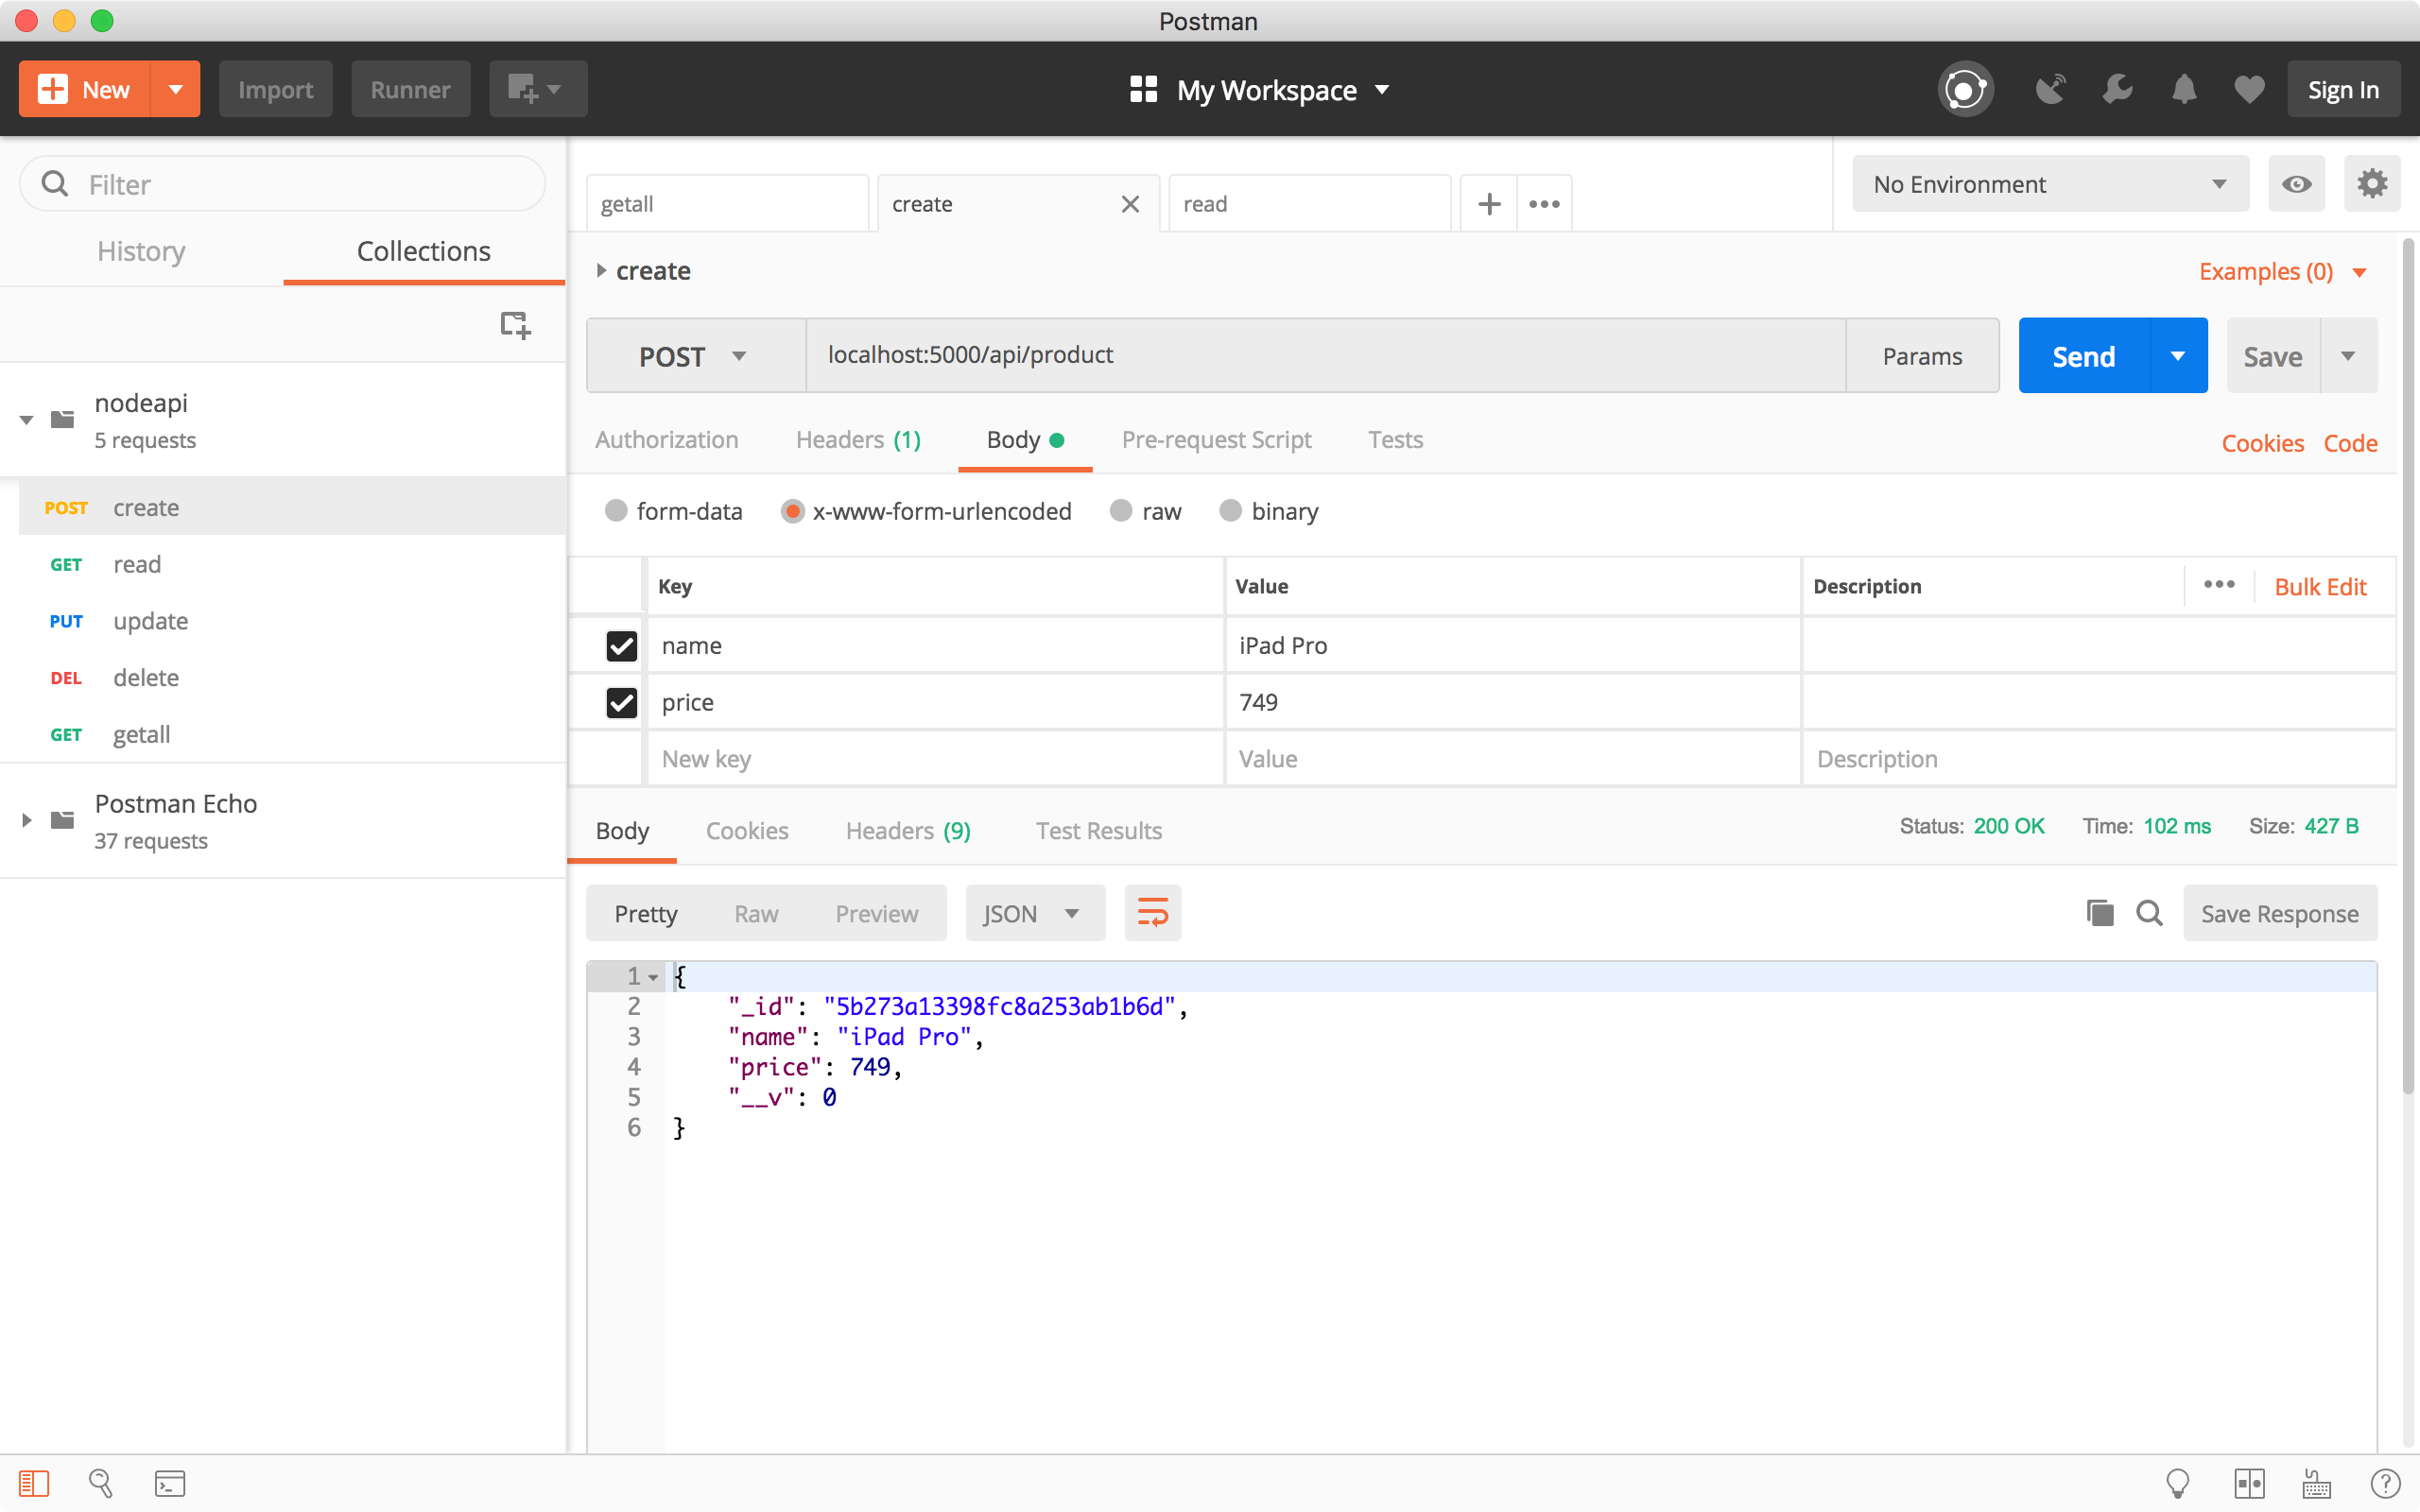This screenshot has height=1512, width=2420.
Task: Open the No Environment dropdown
Action: pos(2050,184)
